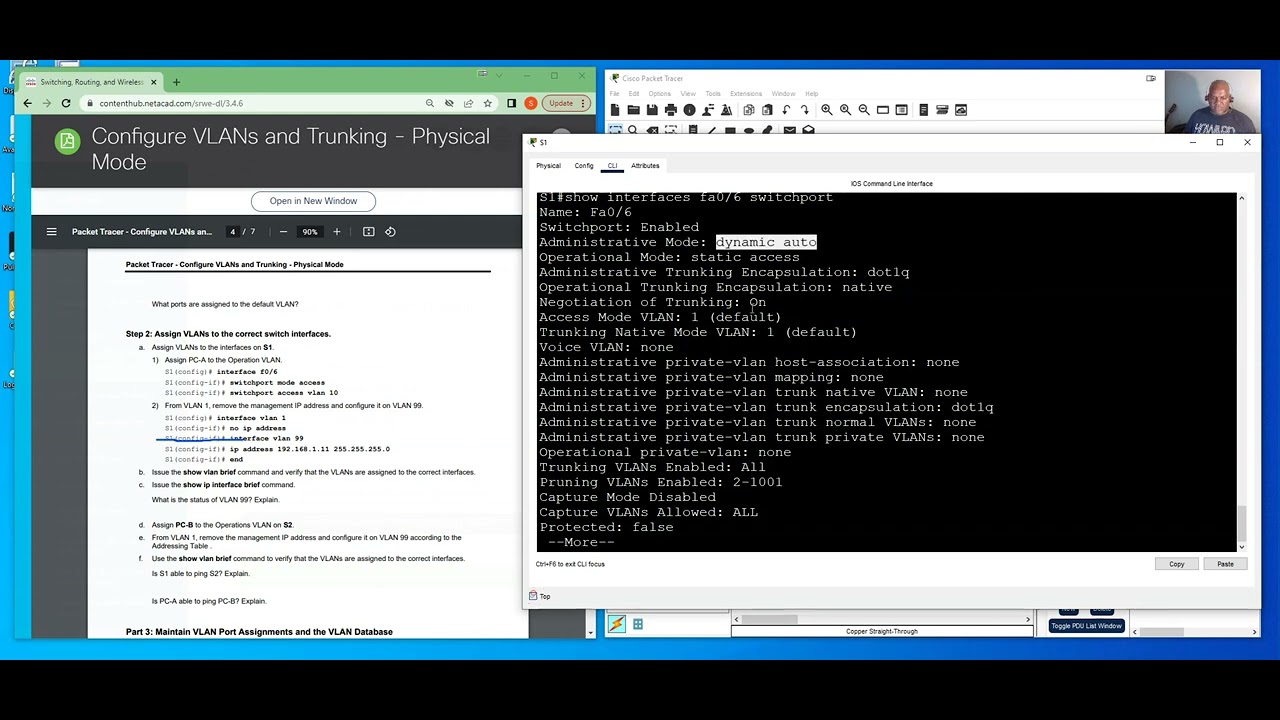Select the Delete tool in Packet Tracer
1280x720 pixels.
point(652,131)
